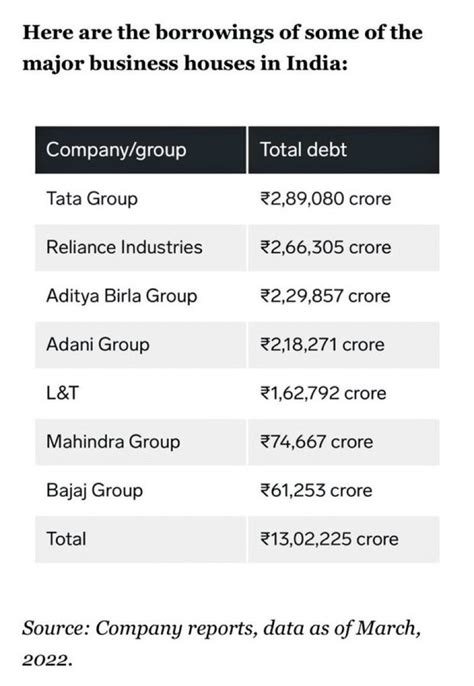Select the Company/group column header
Image resolution: width=474 pixels, height=686 pixels.
[140, 150]
